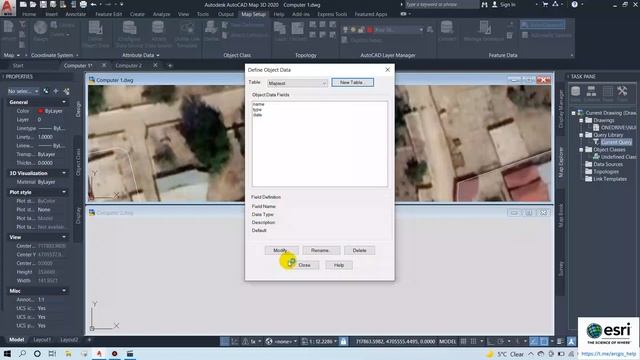Screen dimensions: 640x360
Task: Open the Table dropdown in the dialog
Action: click(x=297, y=83)
